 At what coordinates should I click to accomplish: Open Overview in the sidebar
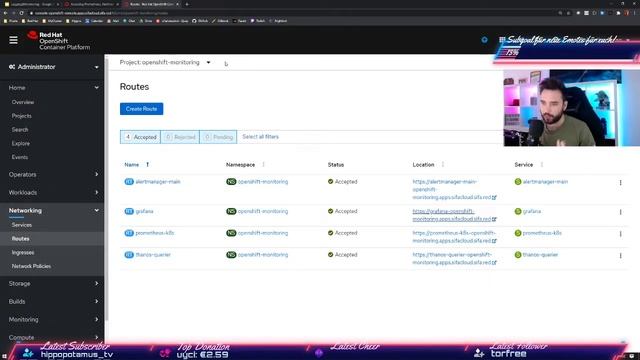23,102
